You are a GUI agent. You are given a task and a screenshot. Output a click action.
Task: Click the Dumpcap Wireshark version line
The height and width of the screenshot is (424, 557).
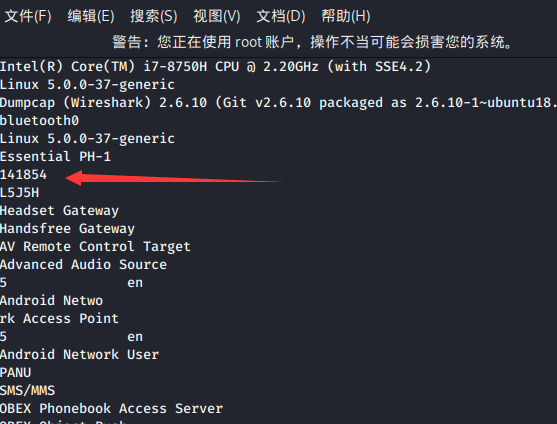click(278, 103)
